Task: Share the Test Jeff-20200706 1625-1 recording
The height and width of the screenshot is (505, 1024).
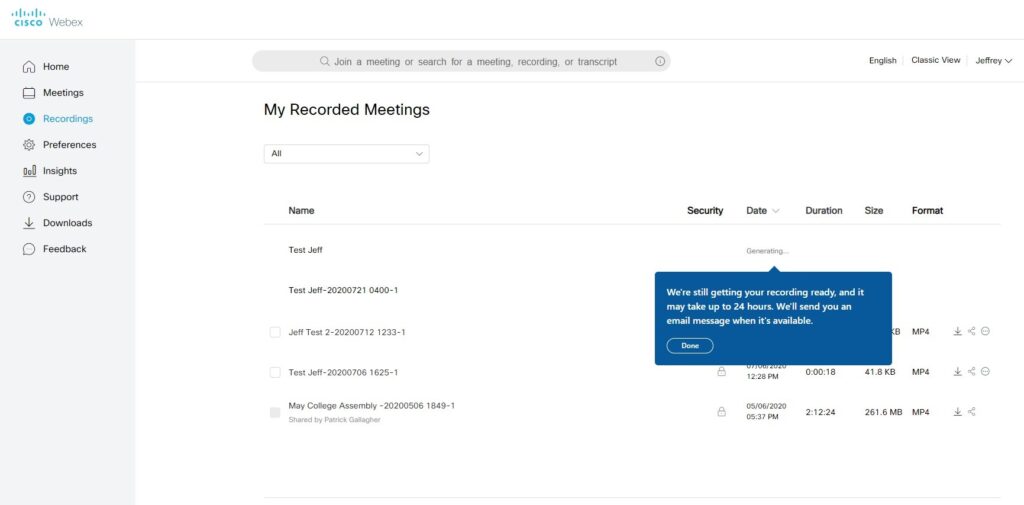Action: click(971, 371)
